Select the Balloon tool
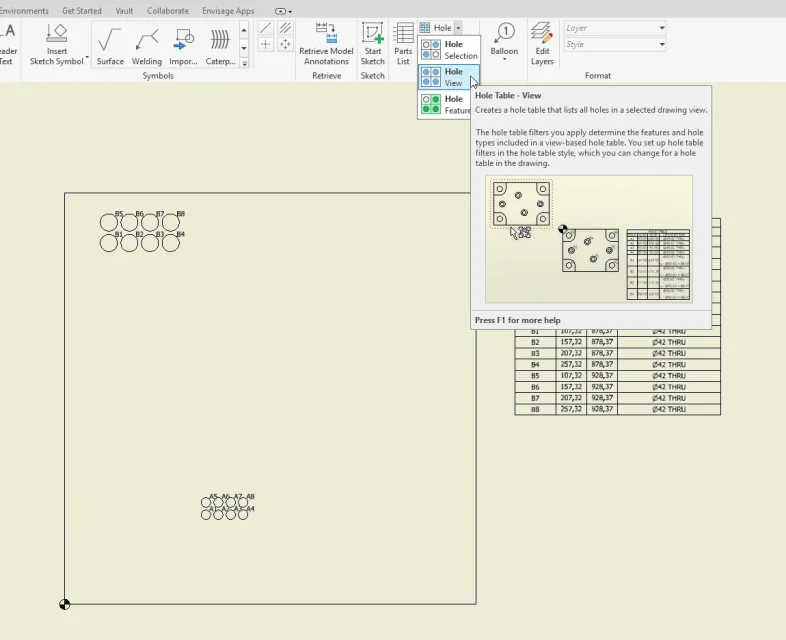The height and width of the screenshot is (640, 786). [504, 39]
